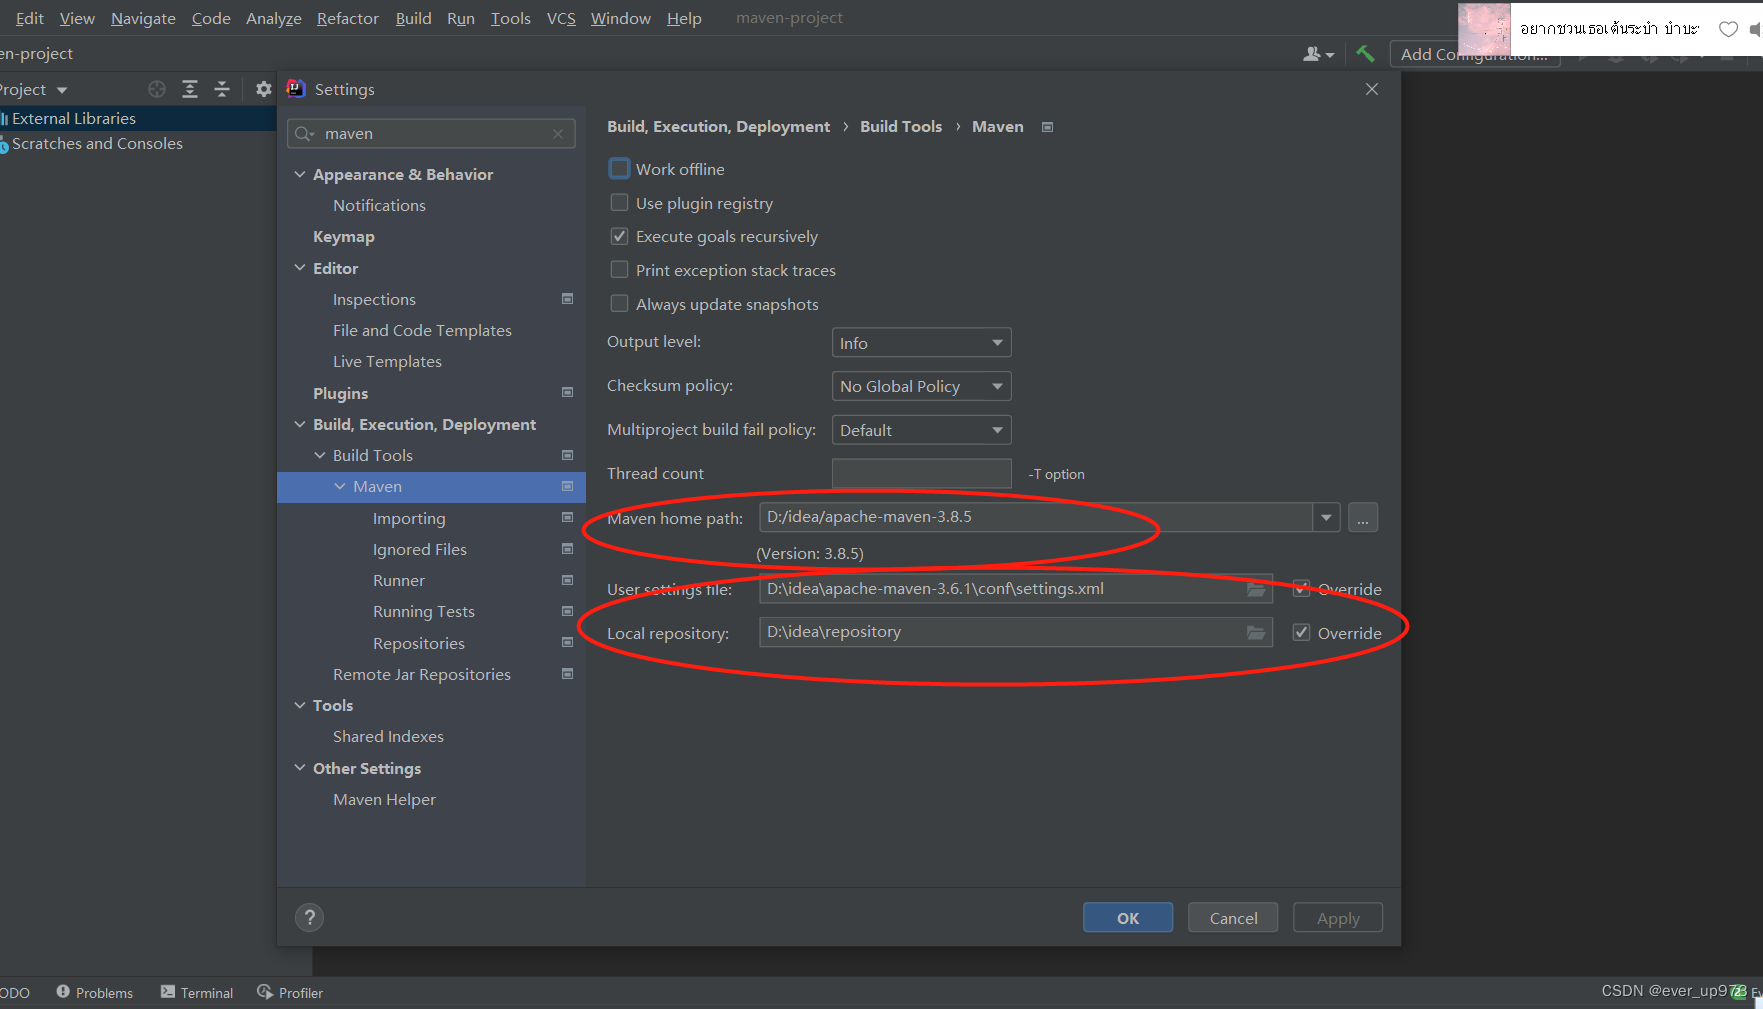The height and width of the screenshot is (1009, 1763).
Task: Click the settings search field containing maven
Action: tap(431, 134)
